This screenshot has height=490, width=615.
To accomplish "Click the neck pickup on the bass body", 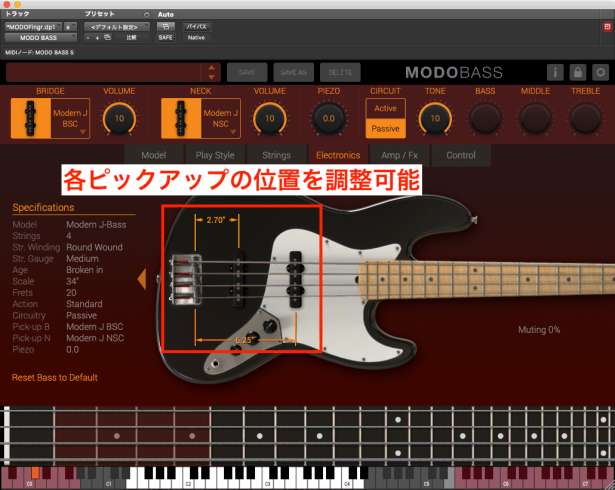I will pos(295,279).
